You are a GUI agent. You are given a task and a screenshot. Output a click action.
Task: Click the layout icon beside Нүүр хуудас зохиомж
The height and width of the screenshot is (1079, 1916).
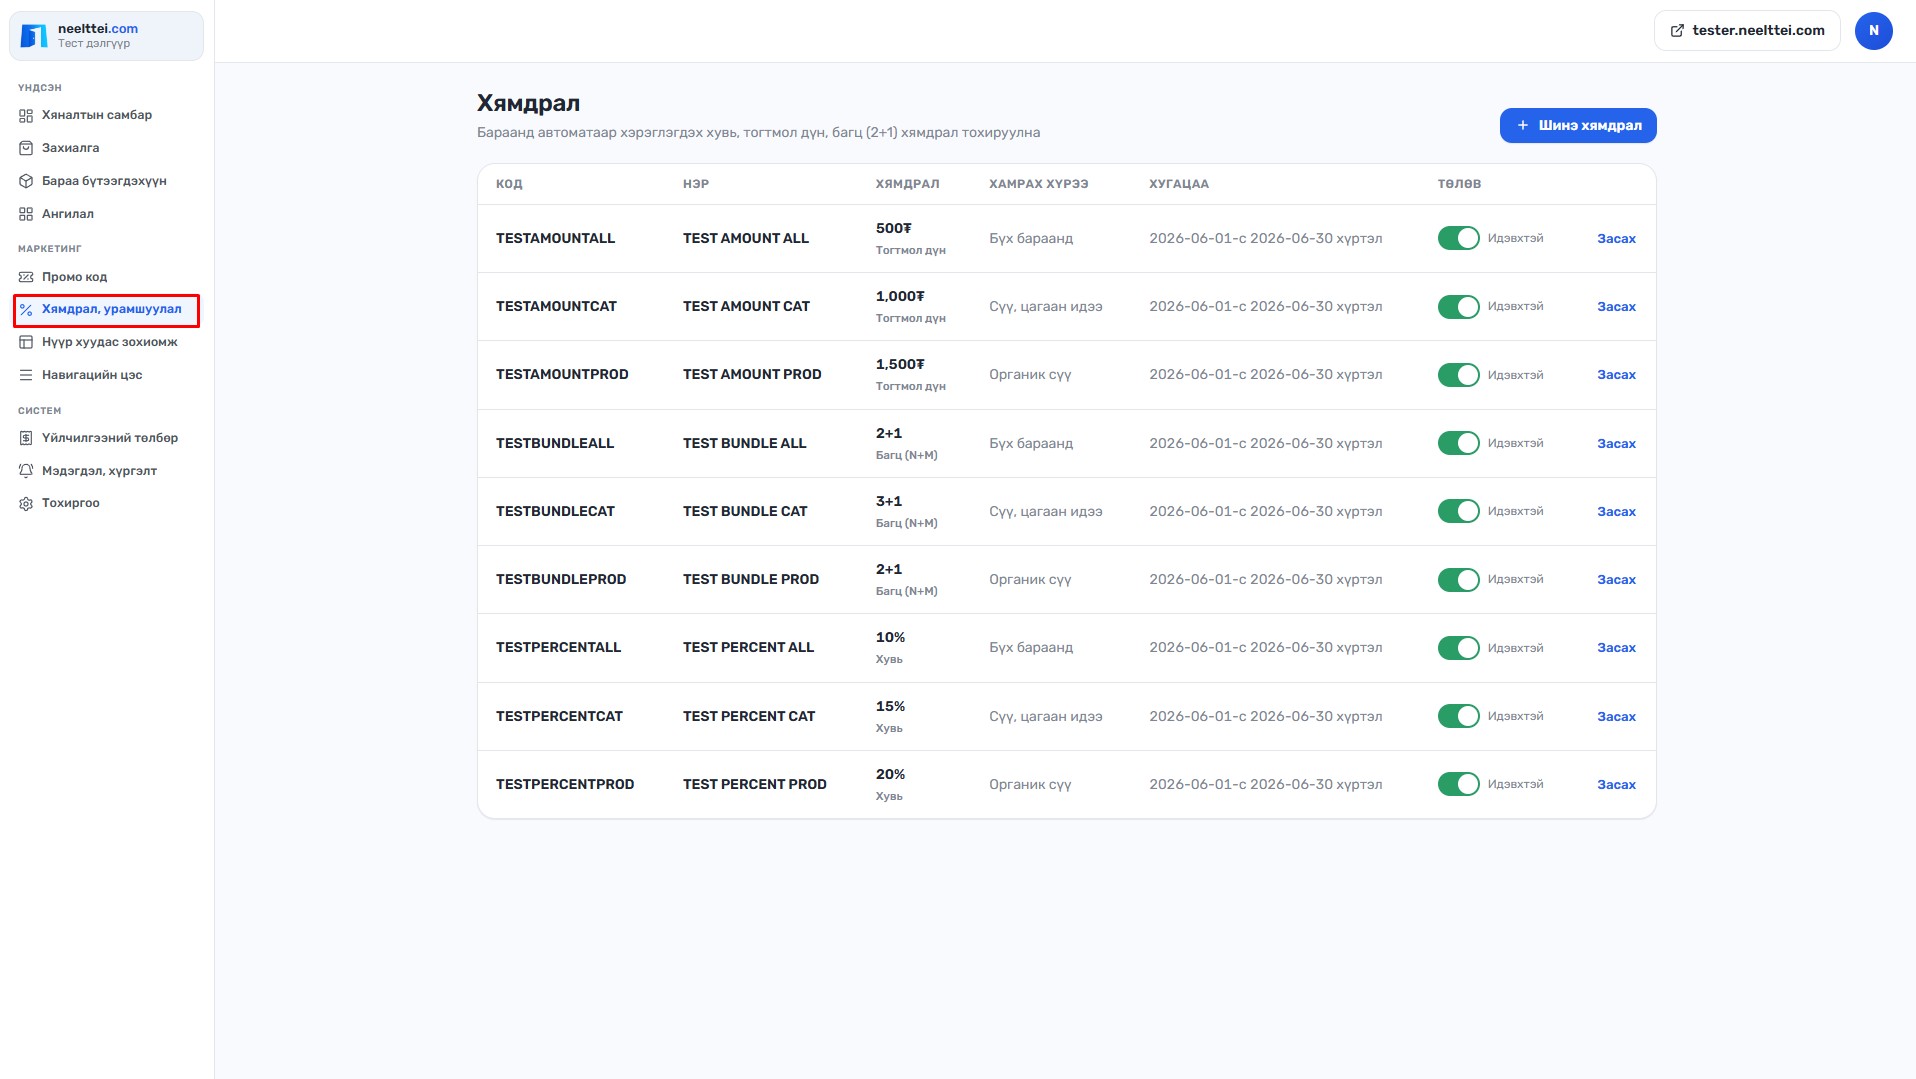(x=26, y=342)
